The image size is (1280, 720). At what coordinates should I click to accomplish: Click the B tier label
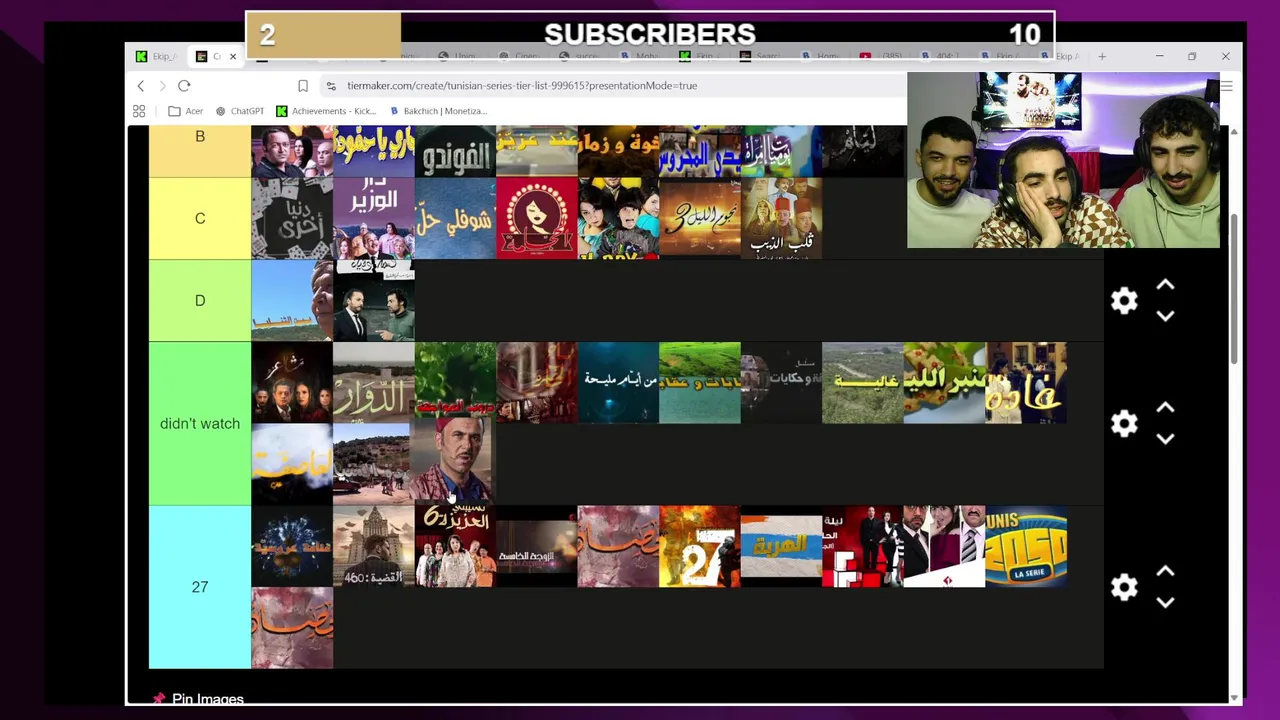(200, 151)
